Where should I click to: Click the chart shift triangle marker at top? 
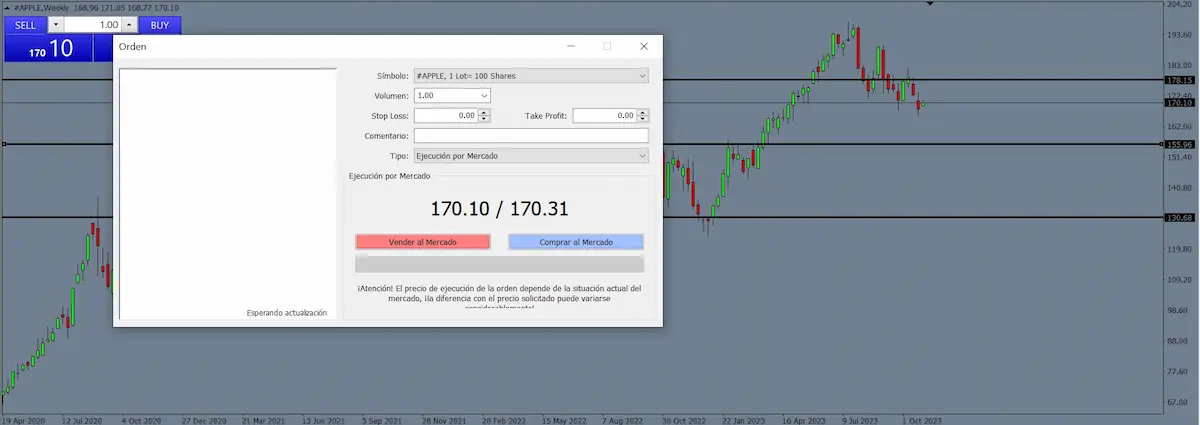coord(931,4)
